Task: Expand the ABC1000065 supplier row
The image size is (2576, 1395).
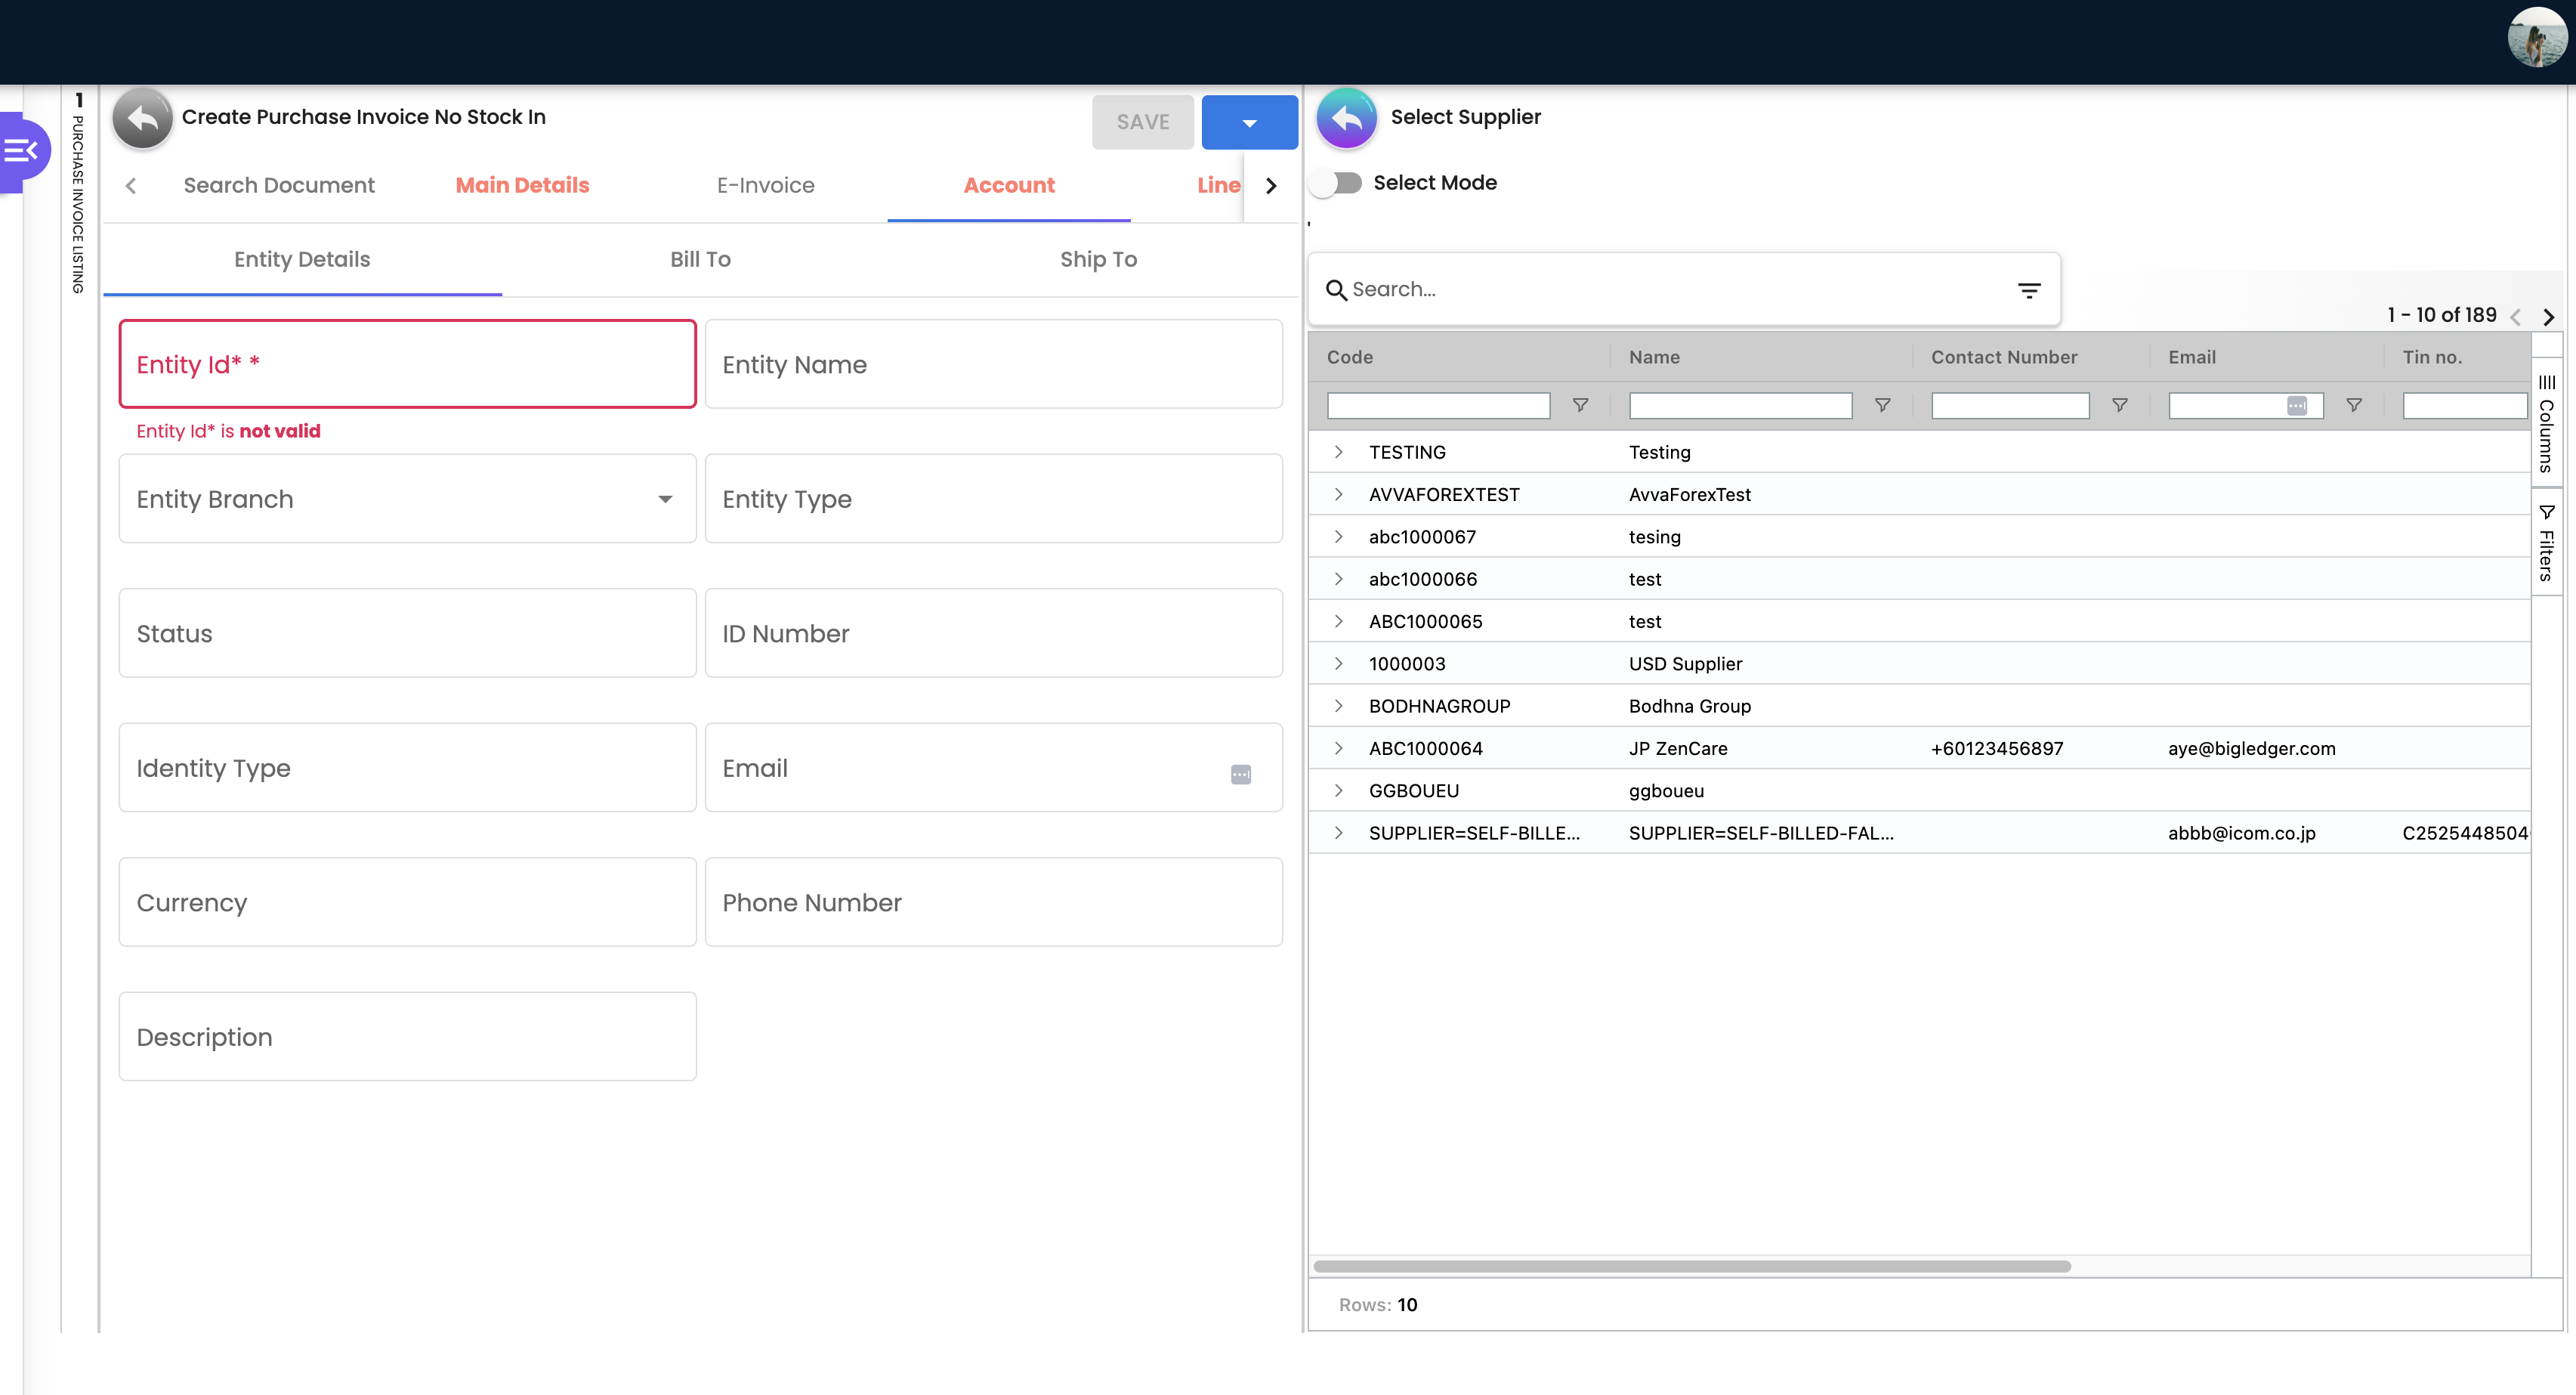Action: (1338, 621)
